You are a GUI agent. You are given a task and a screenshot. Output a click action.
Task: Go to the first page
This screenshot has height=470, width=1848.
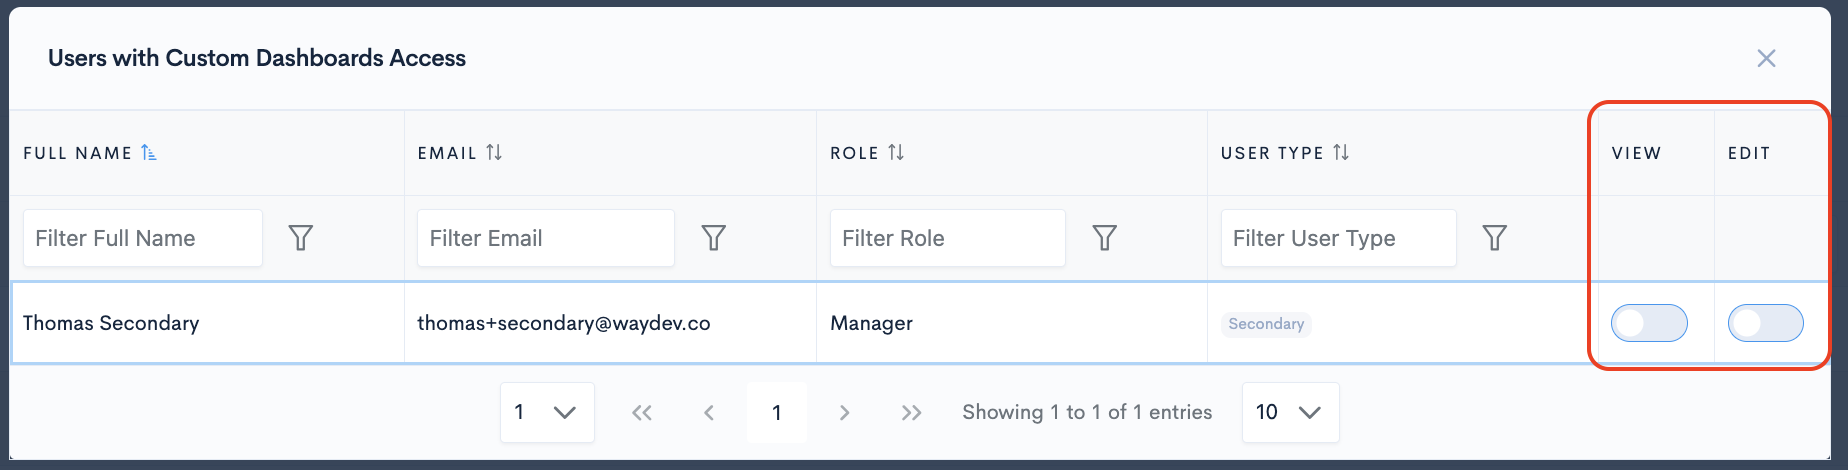pyautogui.click(x=642, y=413)
